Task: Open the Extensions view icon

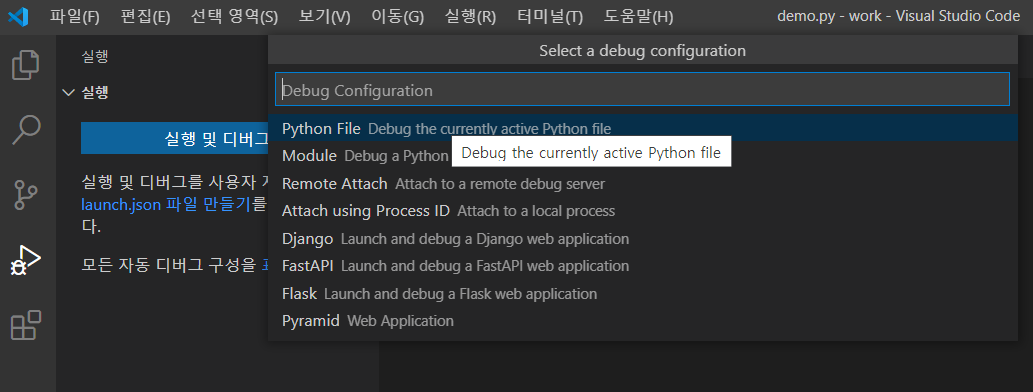Action: click(x=26, y=325)
